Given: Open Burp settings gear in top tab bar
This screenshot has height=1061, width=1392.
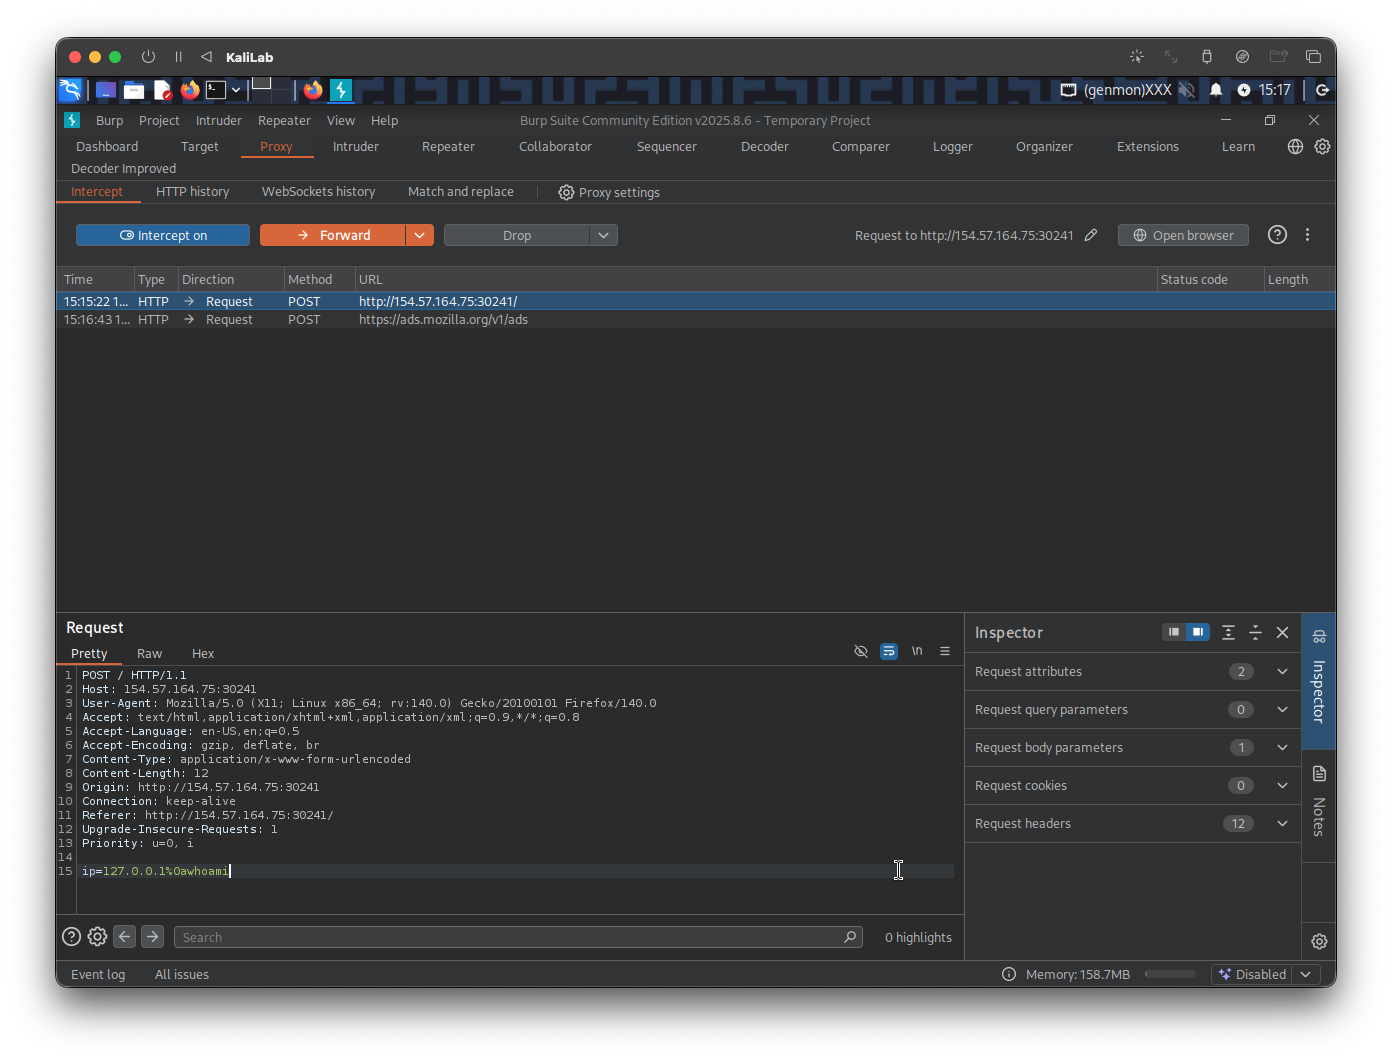Looking at the screenshot, I should [1322, 147].
